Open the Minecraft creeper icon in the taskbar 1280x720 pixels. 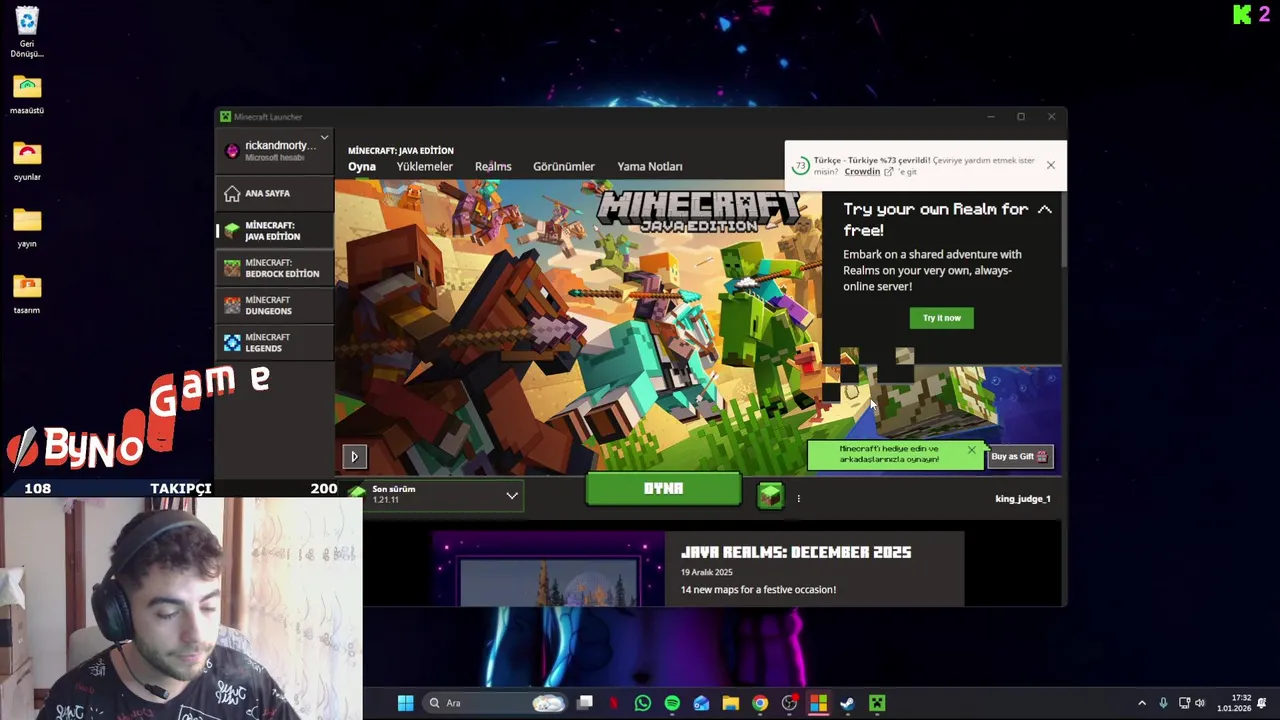877,703
